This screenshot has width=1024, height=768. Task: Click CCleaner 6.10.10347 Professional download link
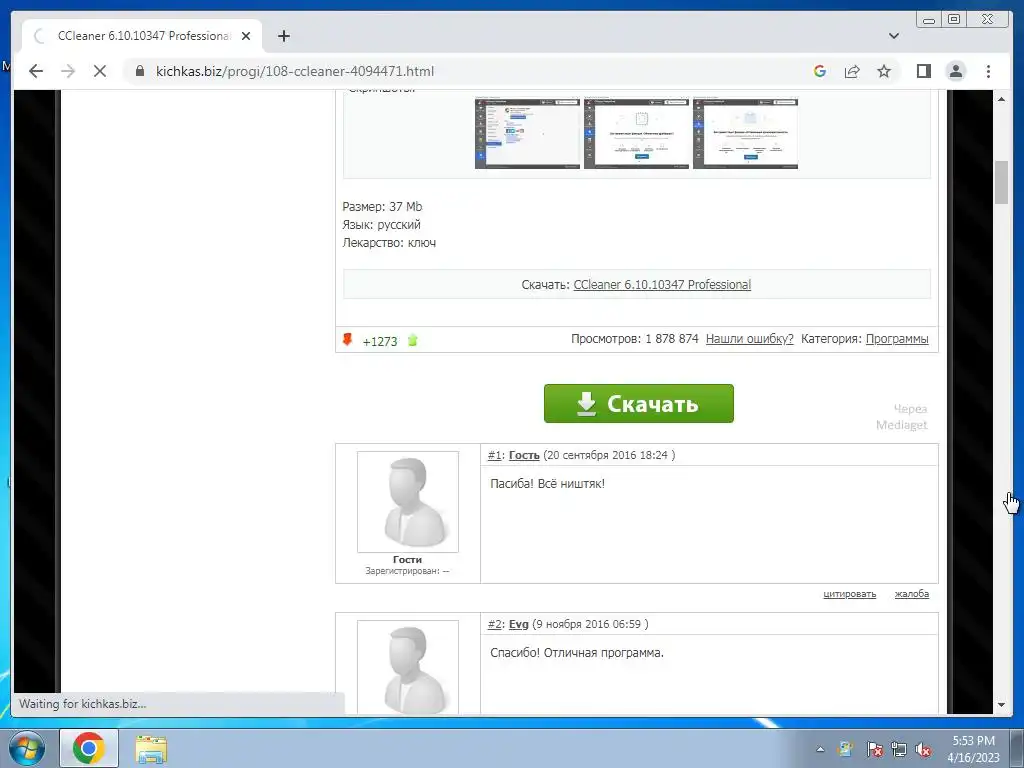tap(662, 285)
